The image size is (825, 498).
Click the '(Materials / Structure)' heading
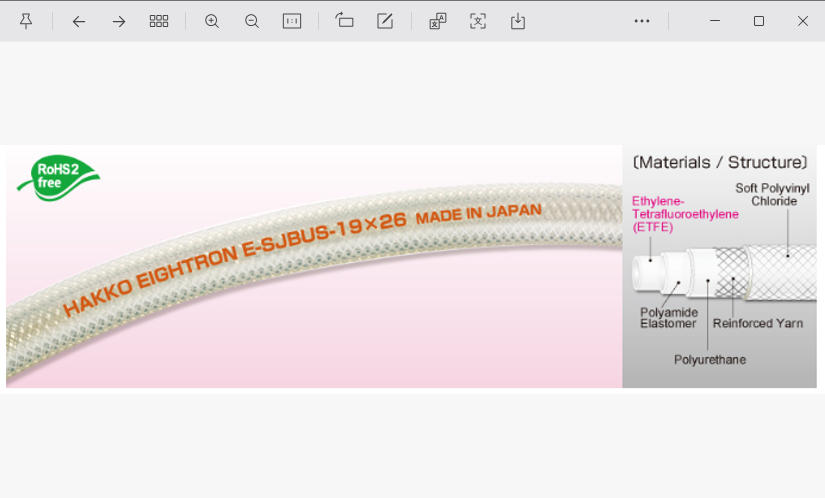(720, 162)
